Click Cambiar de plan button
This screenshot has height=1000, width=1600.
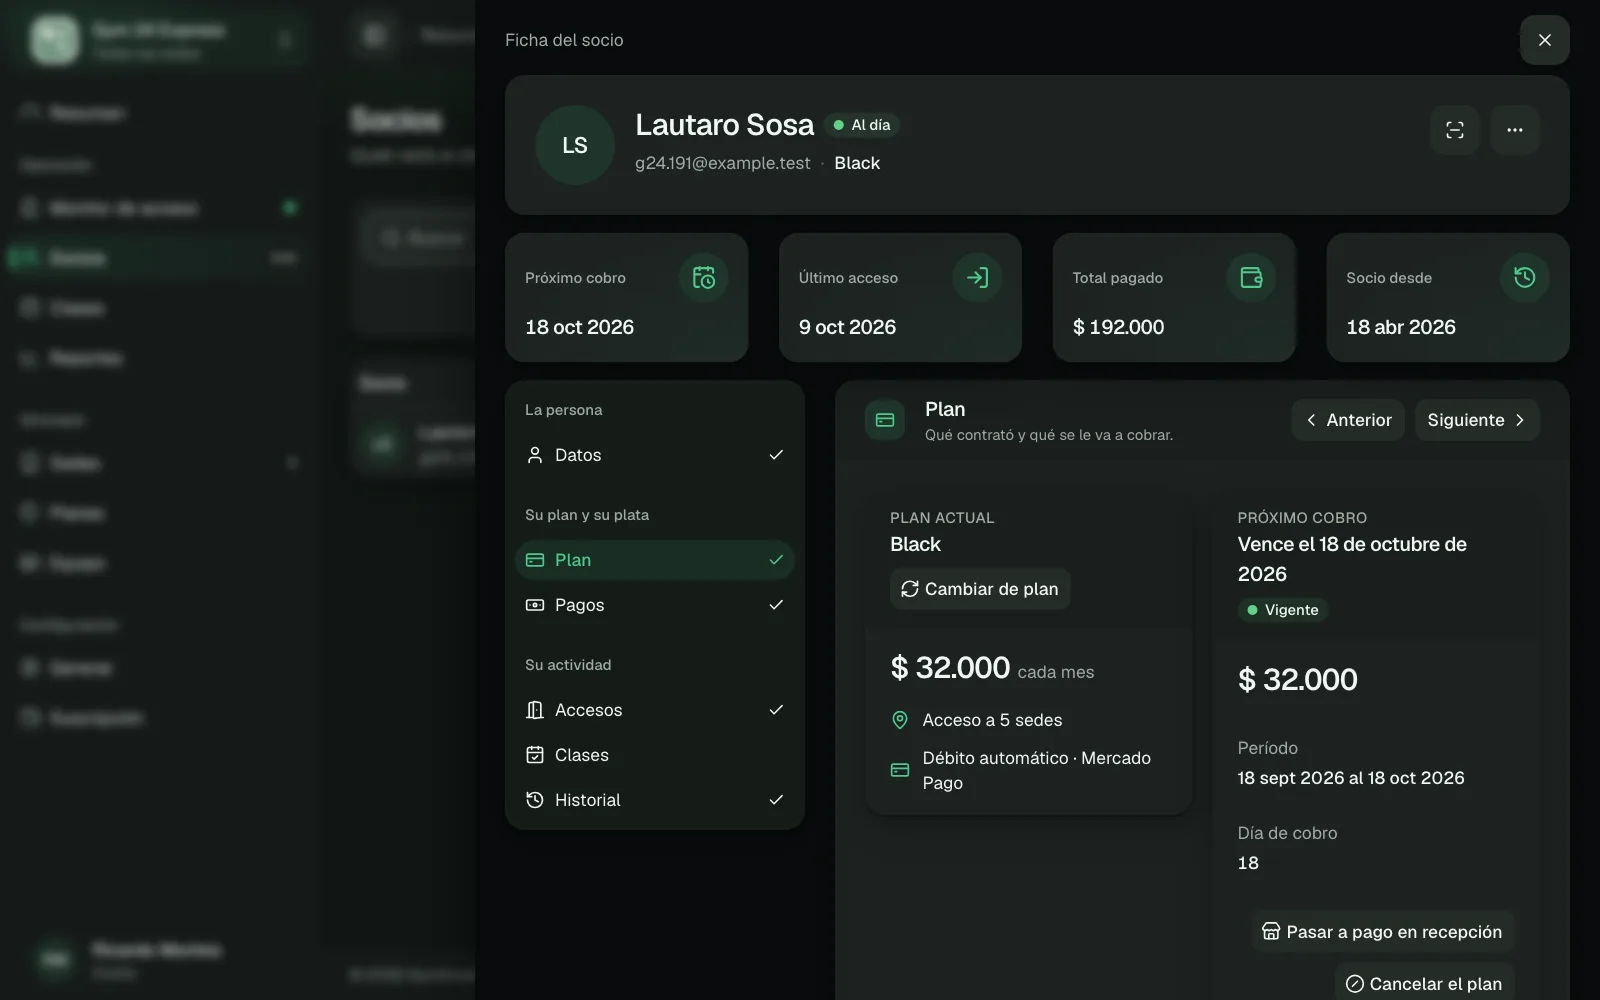[x=980, y=589]
